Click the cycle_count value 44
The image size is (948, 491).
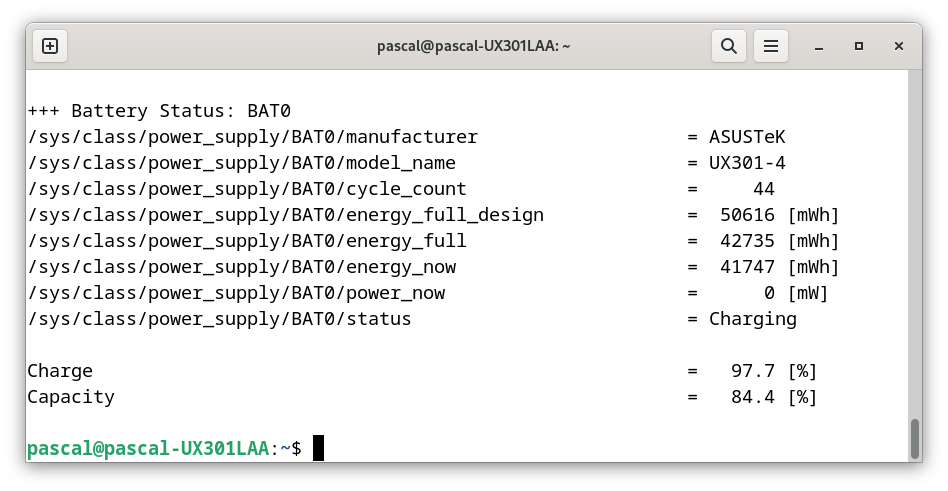(x=764, y=189)
